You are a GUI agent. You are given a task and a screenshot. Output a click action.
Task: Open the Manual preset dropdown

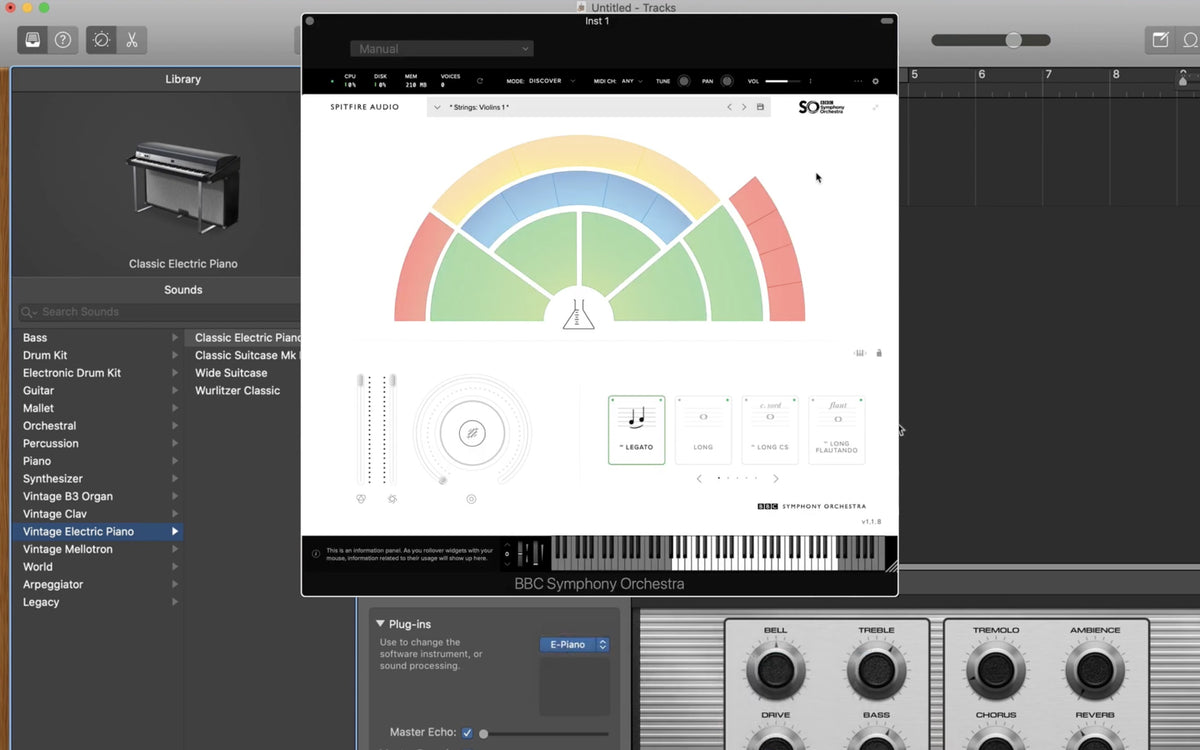click(441, 49)
